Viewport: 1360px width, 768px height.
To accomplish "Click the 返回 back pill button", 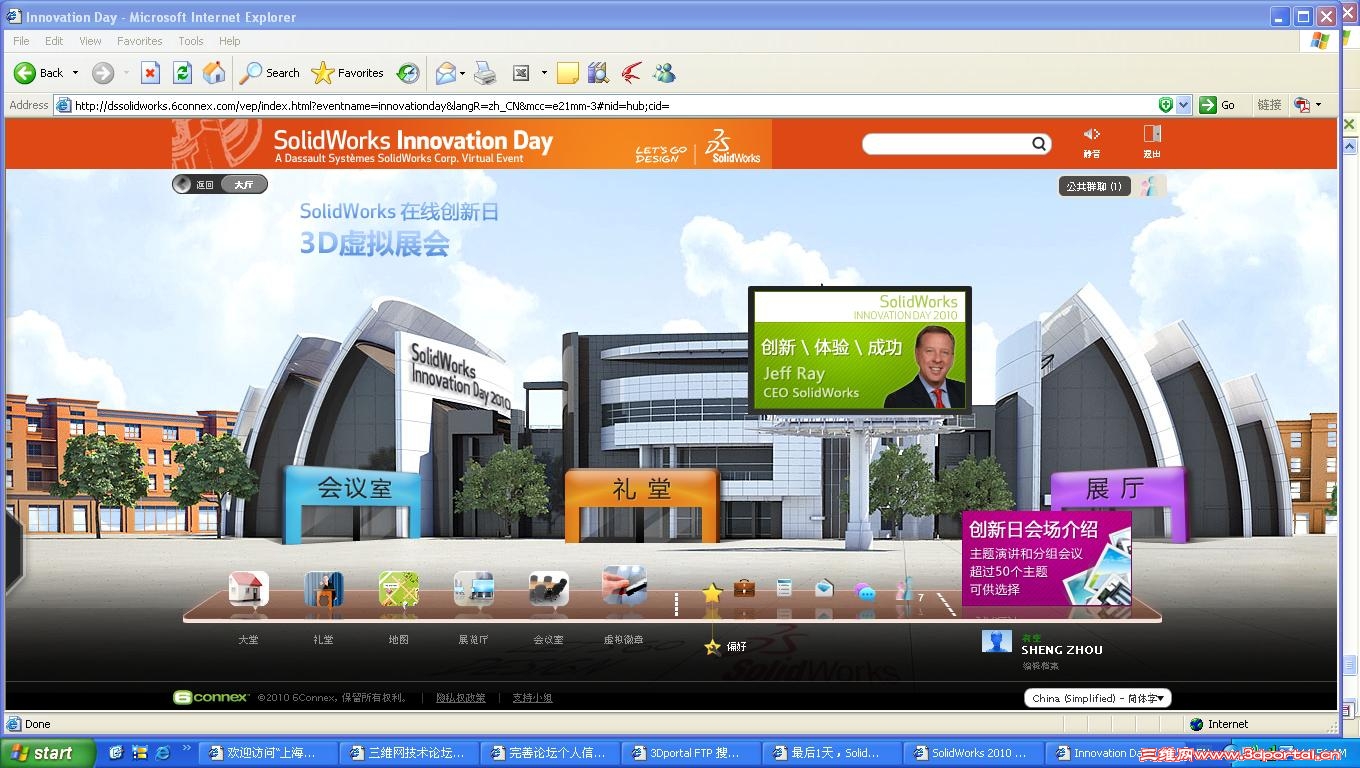I will (197, 184).
